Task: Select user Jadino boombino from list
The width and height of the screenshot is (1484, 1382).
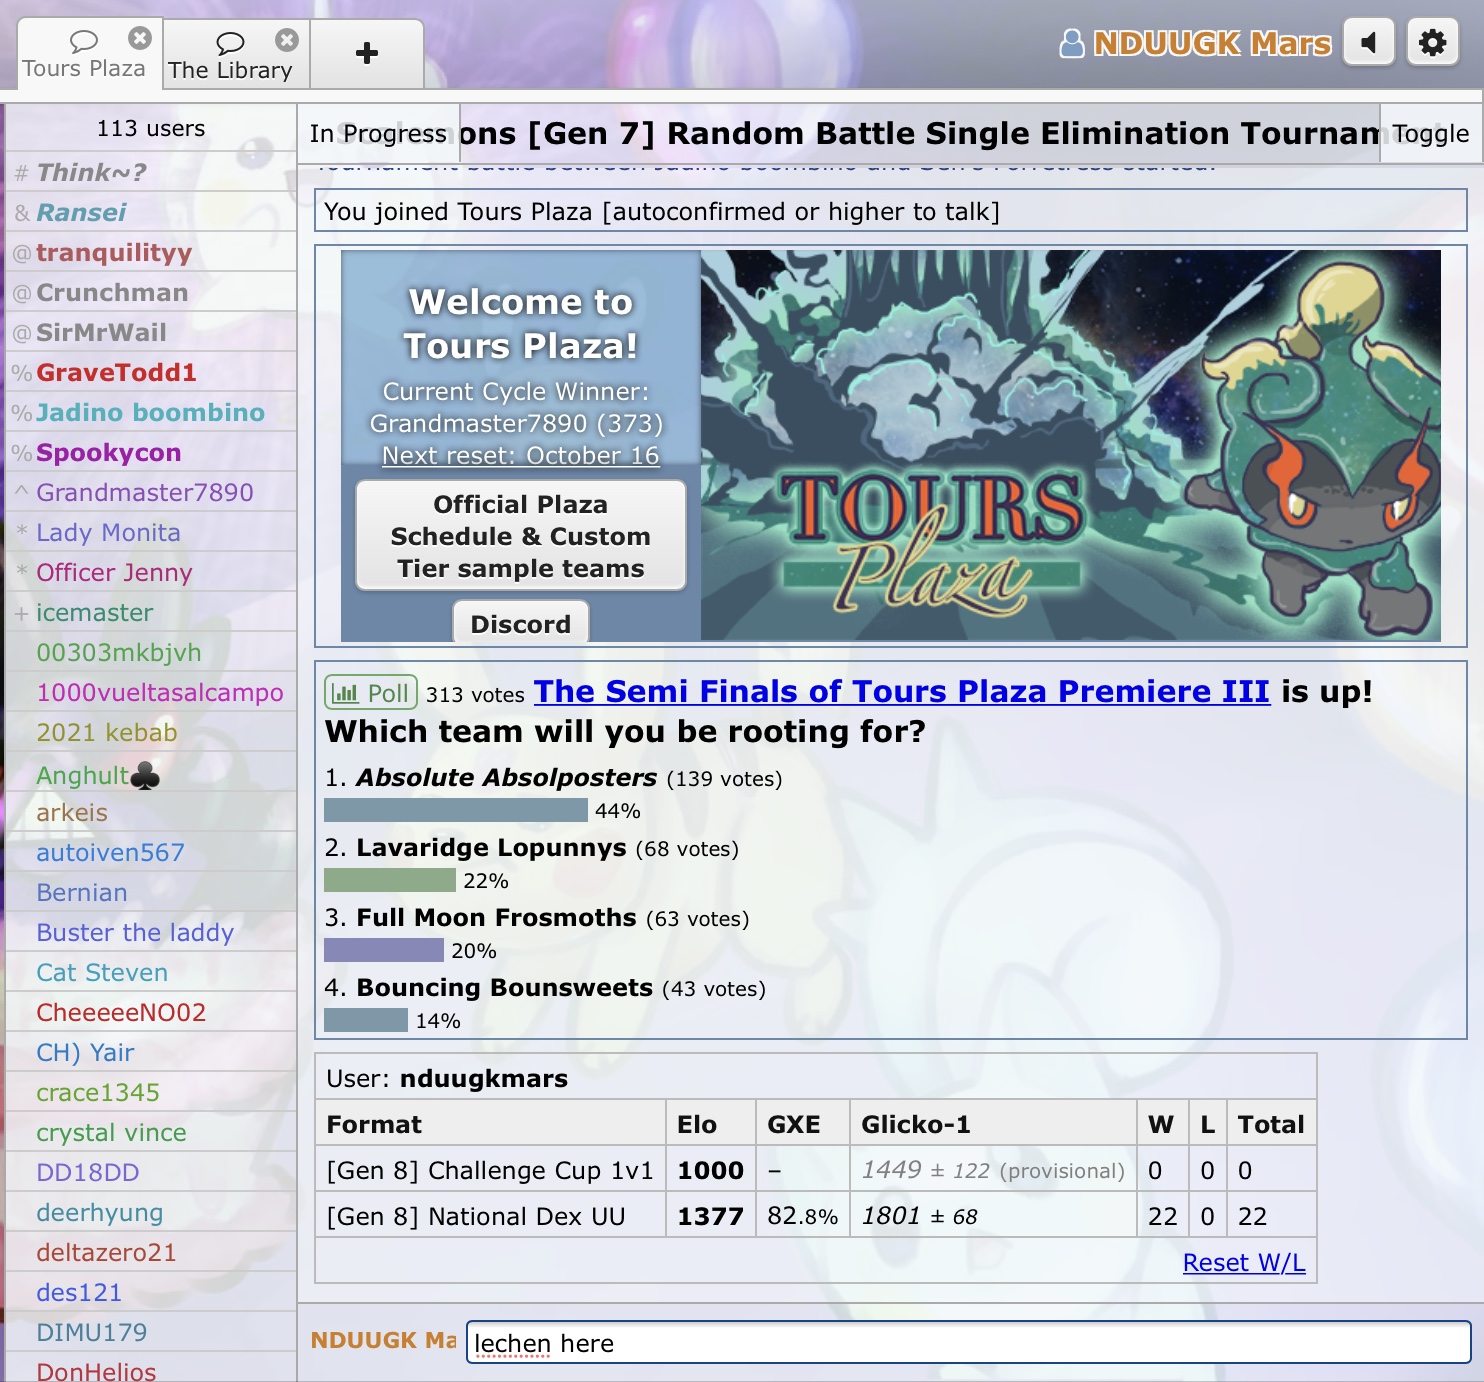Action: [x=150, y=412]
